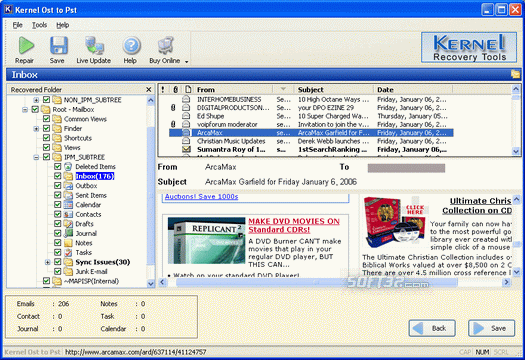Screen dimensions: 525x360
Task: Click the Calendar folder icon
Action: [x=68, y=205]
